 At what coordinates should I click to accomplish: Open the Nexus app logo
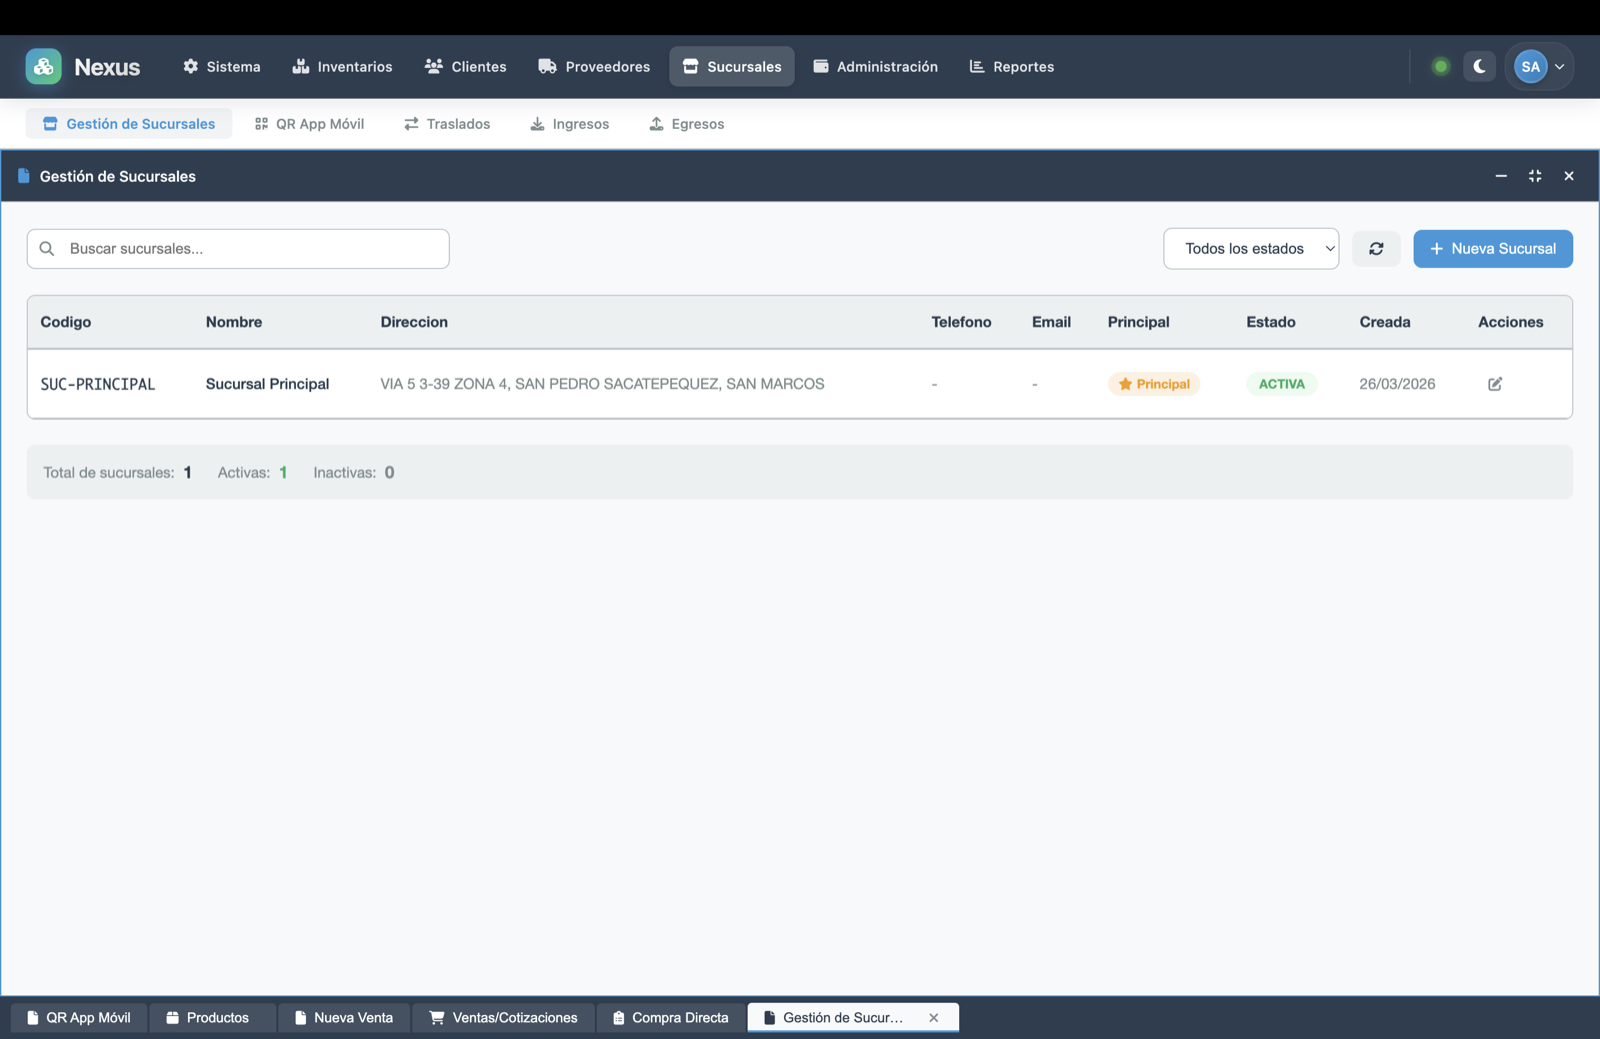click(x=44, y=66)
